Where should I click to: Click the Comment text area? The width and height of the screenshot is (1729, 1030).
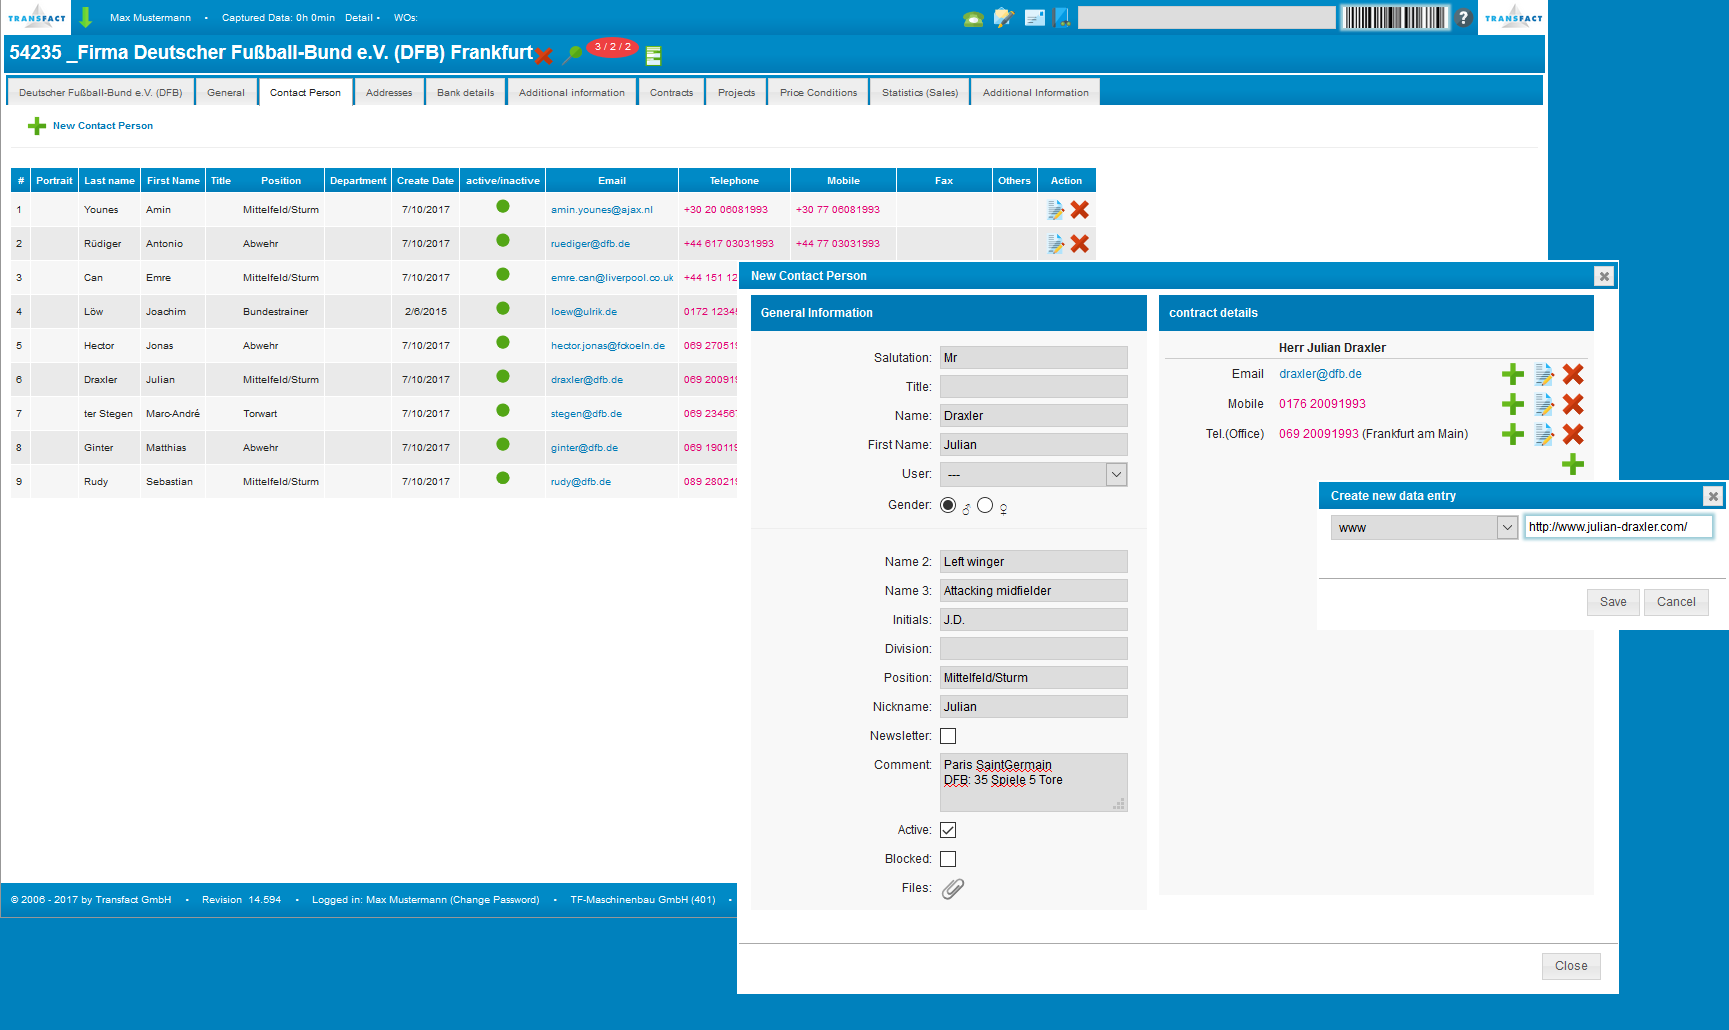[x=1033, y=782]
